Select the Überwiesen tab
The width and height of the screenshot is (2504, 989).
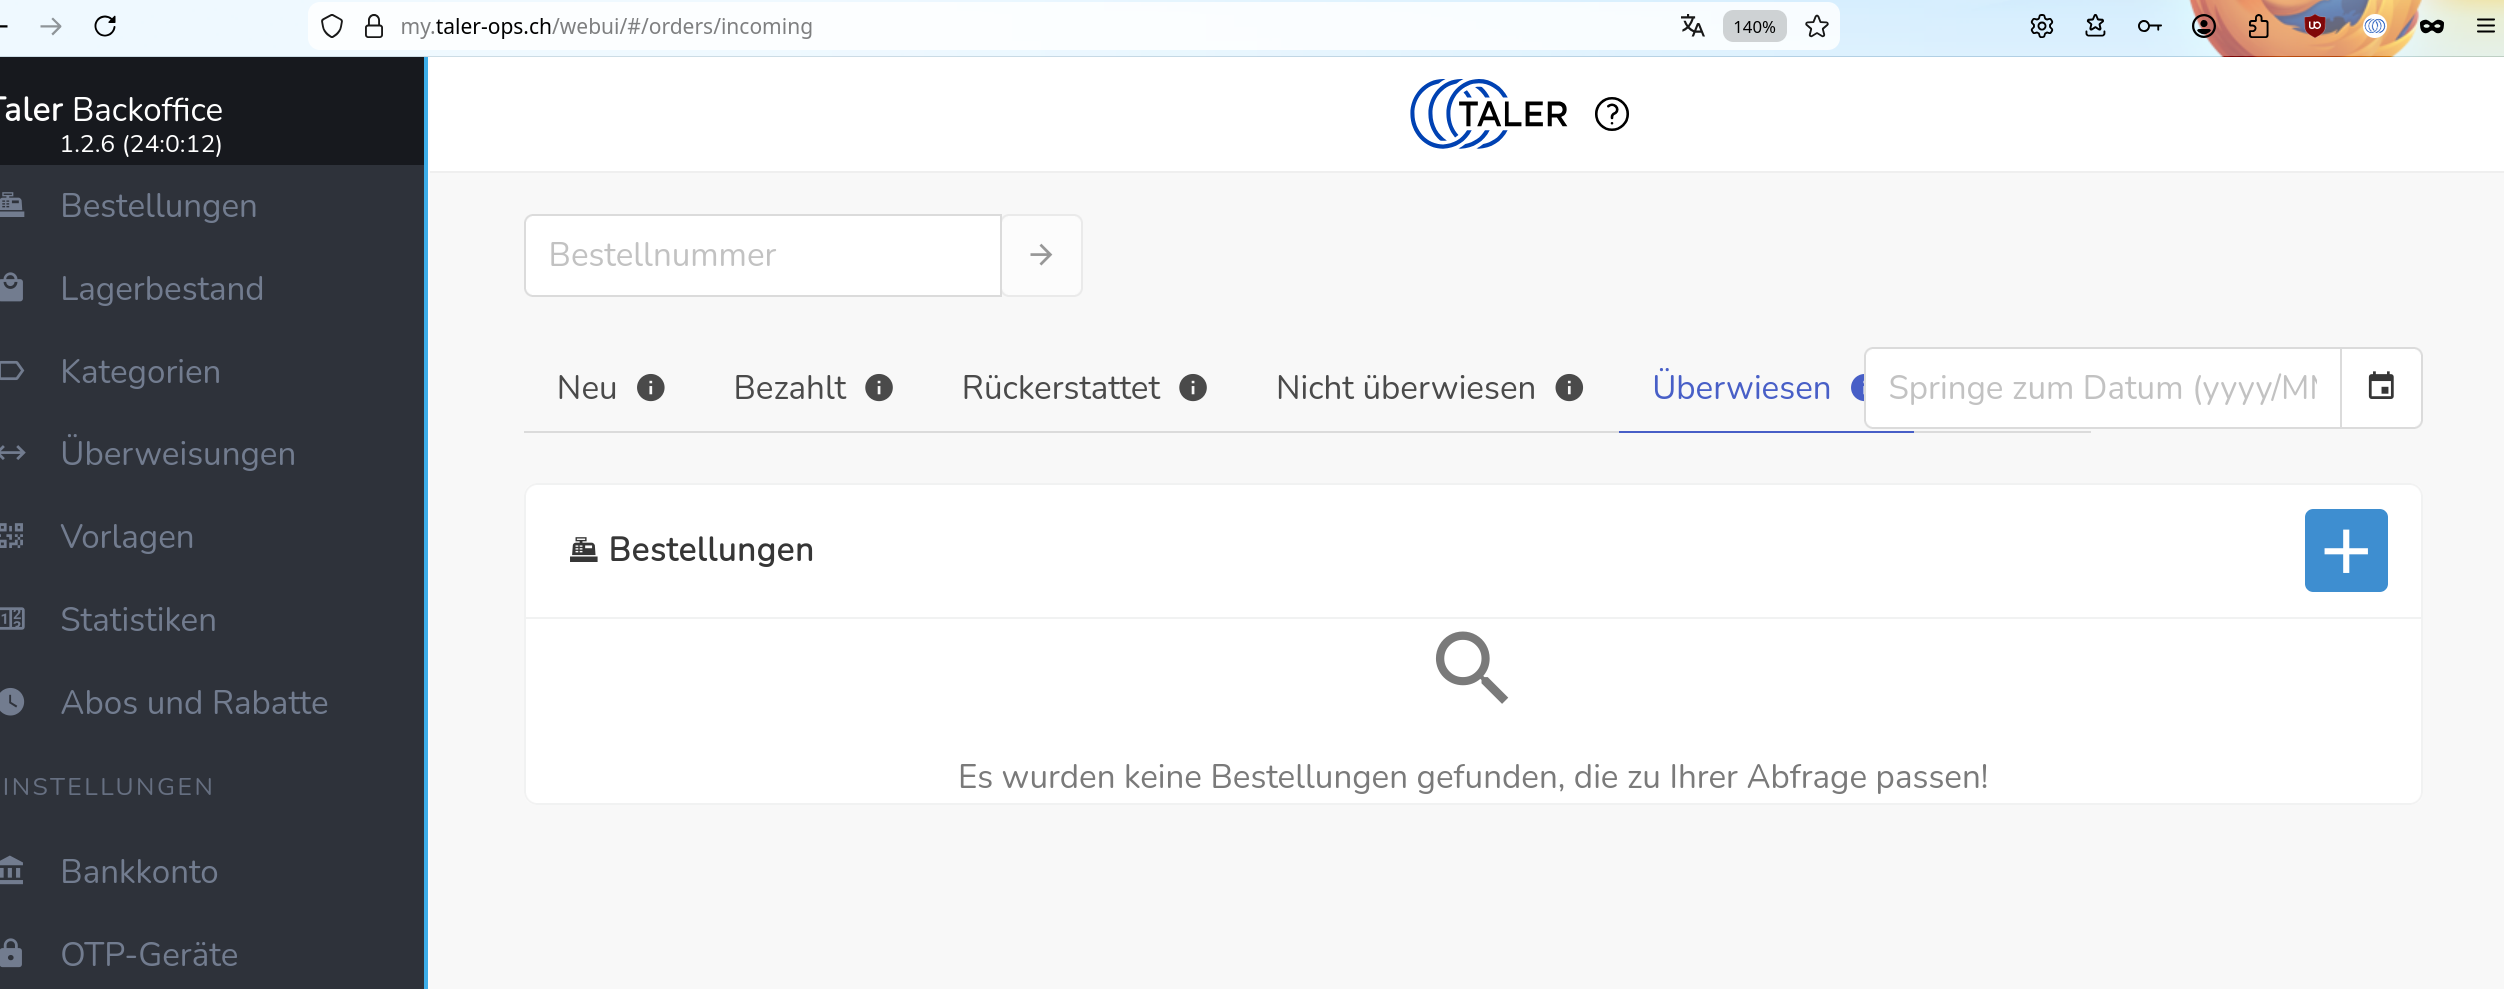point(1741,388)
